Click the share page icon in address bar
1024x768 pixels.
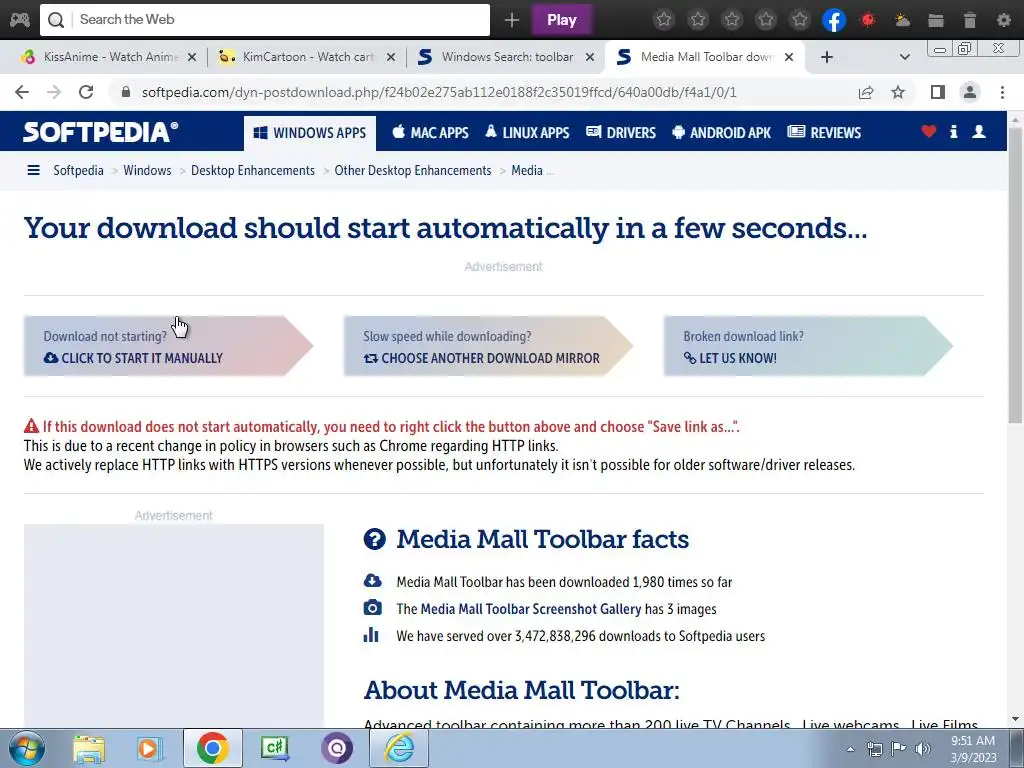pos(866,92)
